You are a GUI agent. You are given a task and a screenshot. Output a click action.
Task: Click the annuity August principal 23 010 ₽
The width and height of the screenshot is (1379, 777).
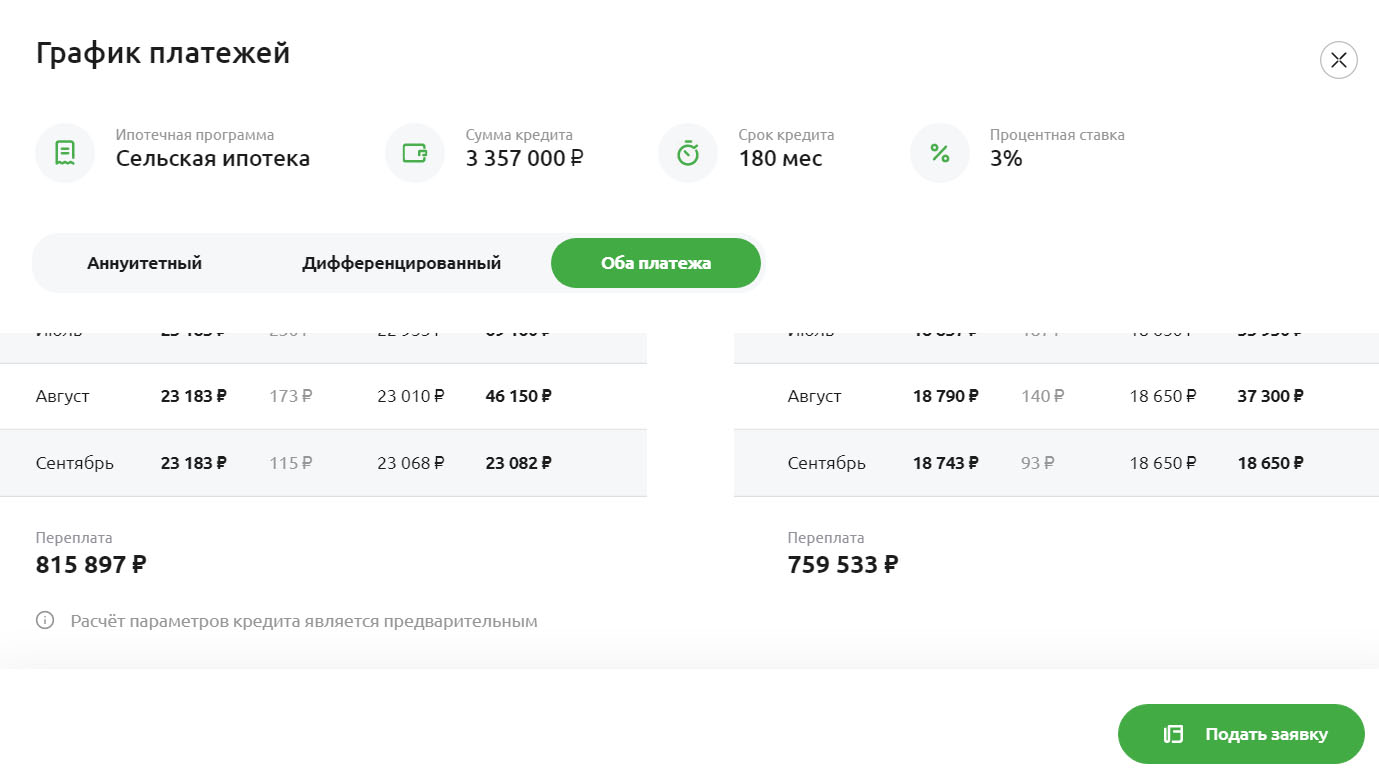pos(411,396)
